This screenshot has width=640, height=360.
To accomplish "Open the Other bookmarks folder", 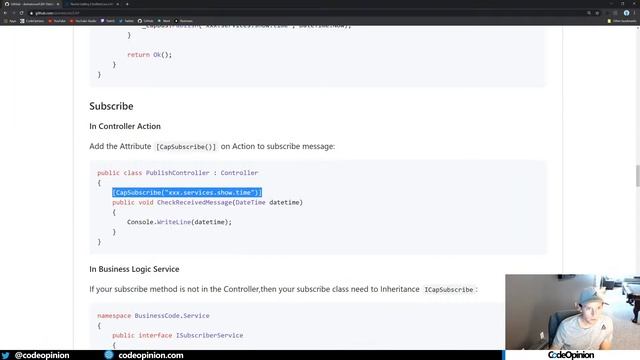I will pos(622,21).
